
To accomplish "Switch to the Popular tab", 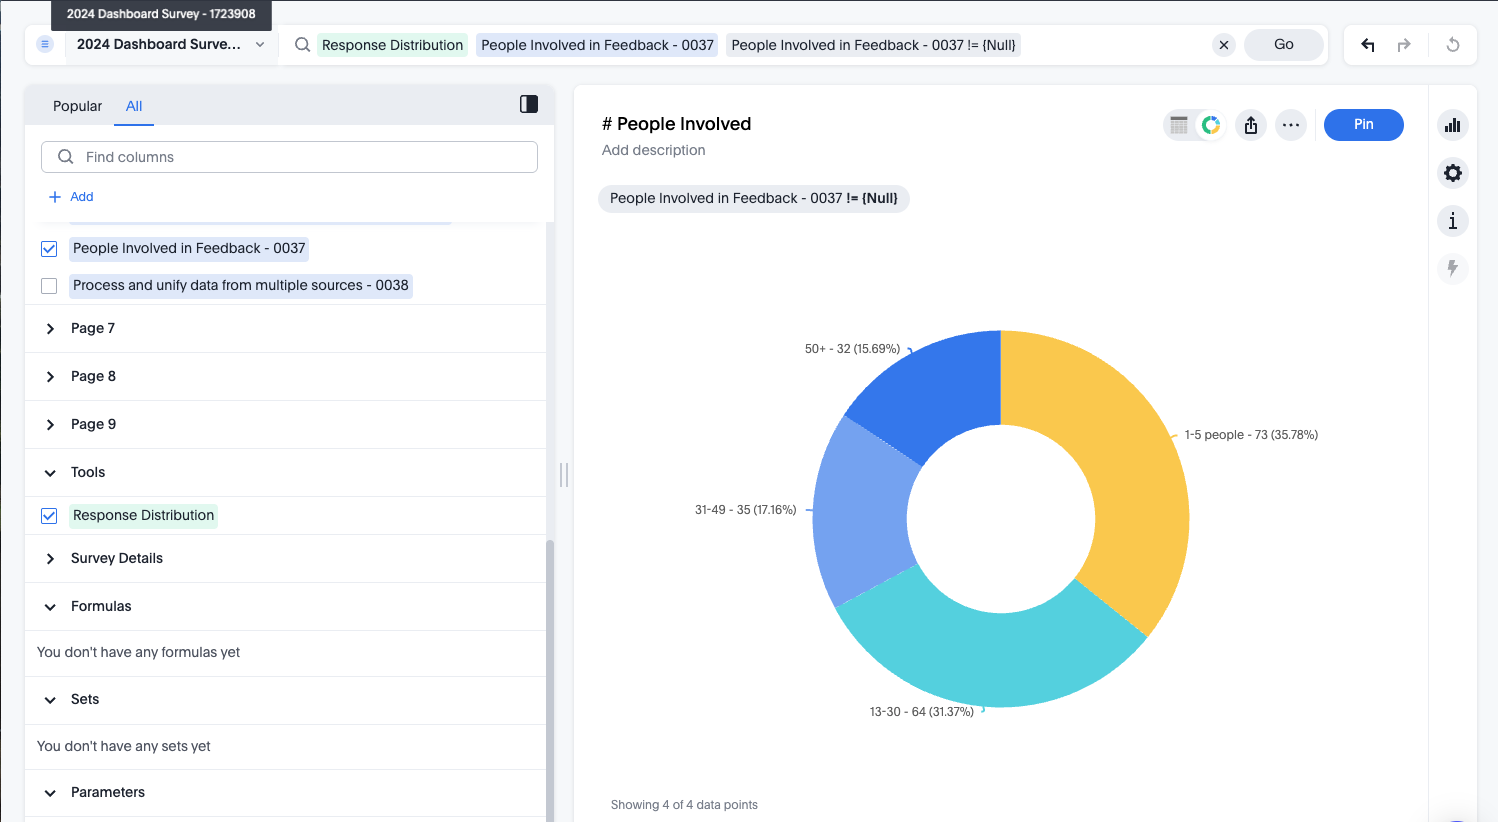I will click(x=77, y=106).
